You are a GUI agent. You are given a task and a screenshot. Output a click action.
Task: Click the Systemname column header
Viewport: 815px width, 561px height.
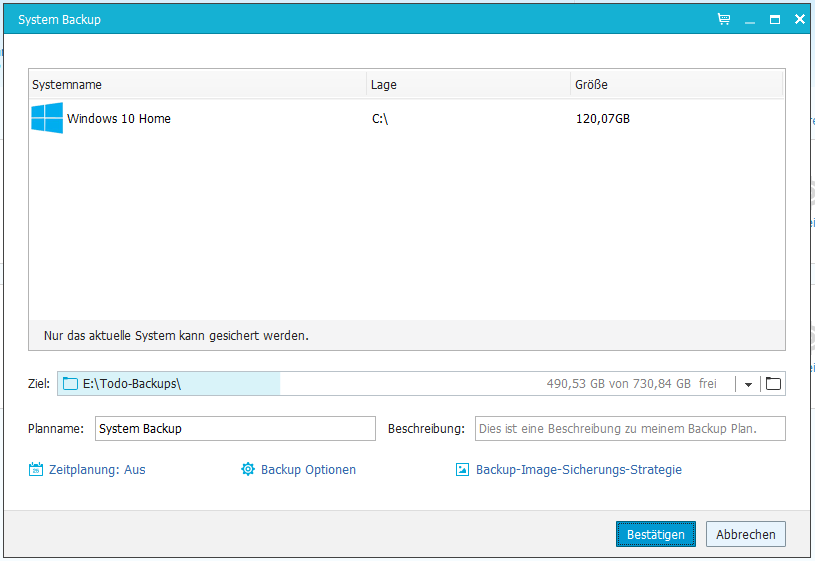[198, 84]
